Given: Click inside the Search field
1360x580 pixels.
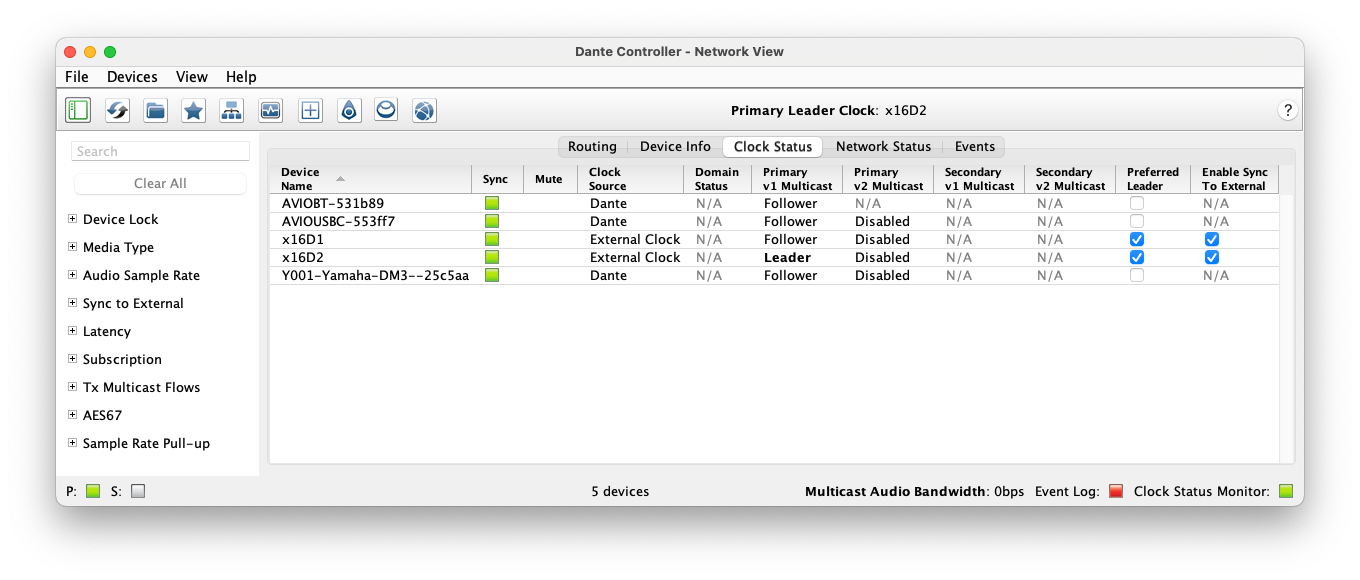Looking at the screenshot, I should (160, 151).
